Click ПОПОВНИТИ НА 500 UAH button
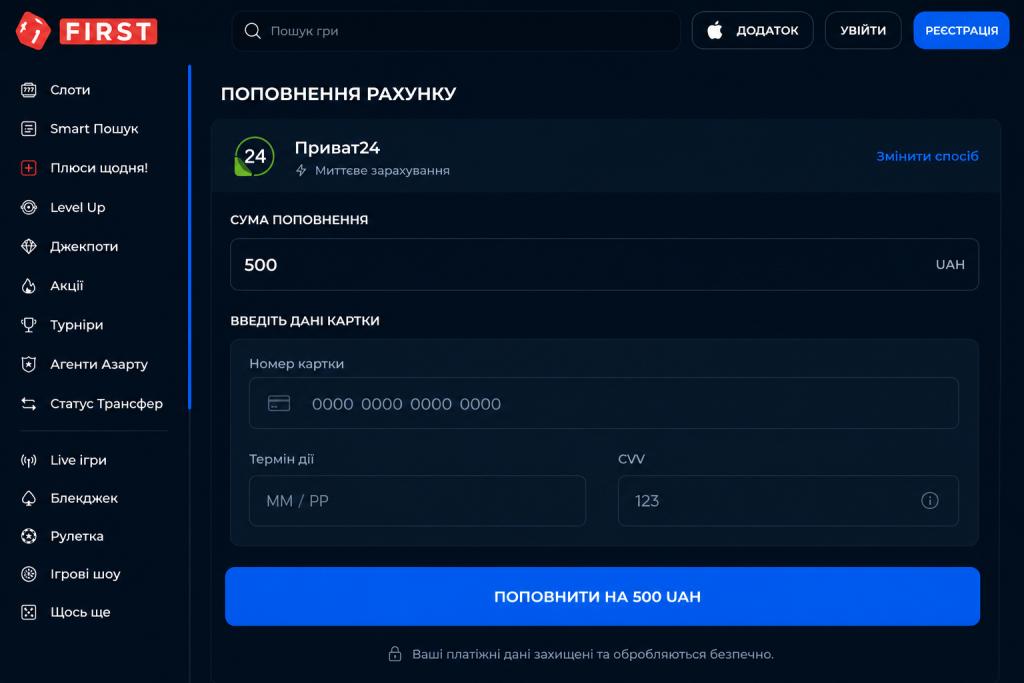Screen dimensions: 1024x683 coord(602,596)
